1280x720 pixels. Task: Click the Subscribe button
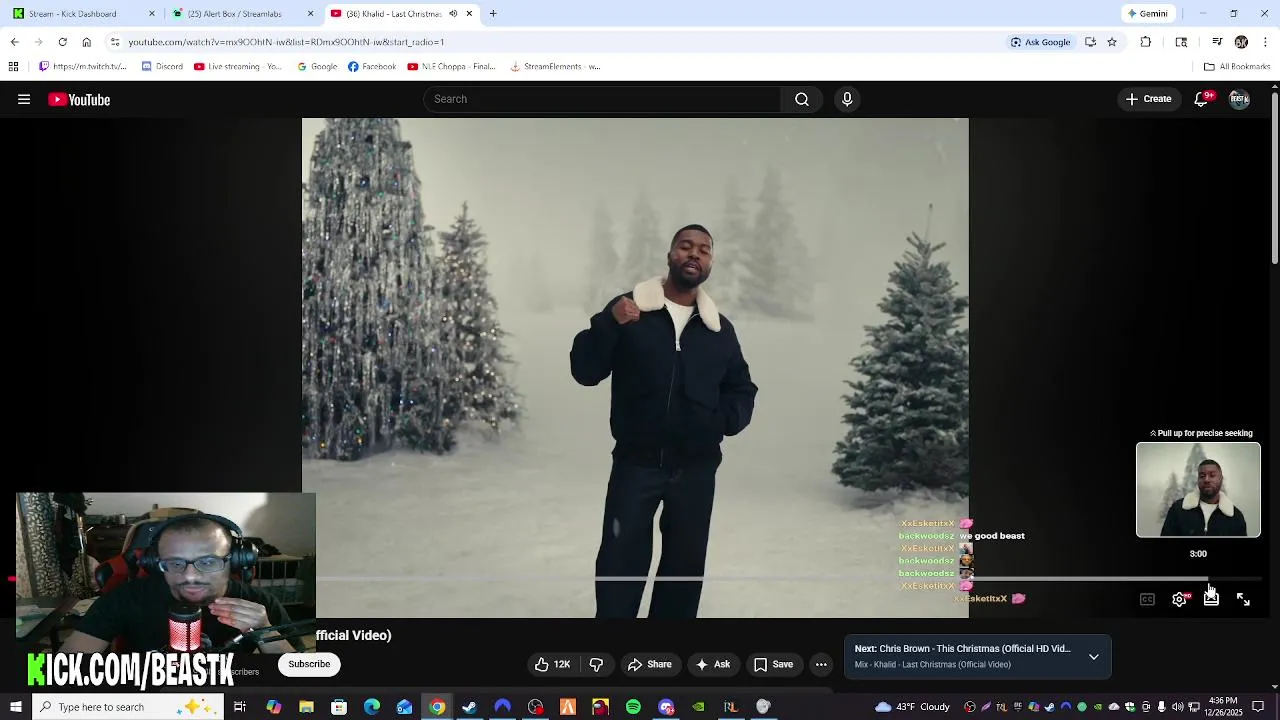tap(309, 664)
